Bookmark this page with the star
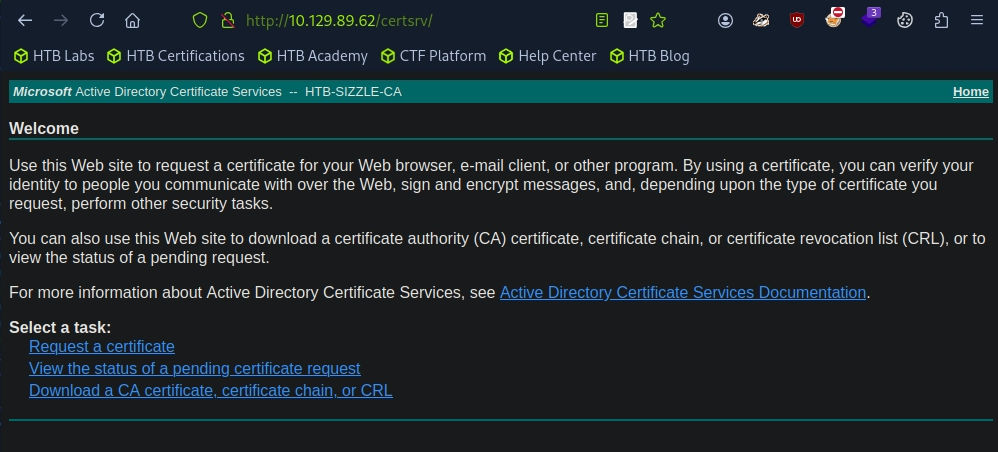 click(658, 20)
